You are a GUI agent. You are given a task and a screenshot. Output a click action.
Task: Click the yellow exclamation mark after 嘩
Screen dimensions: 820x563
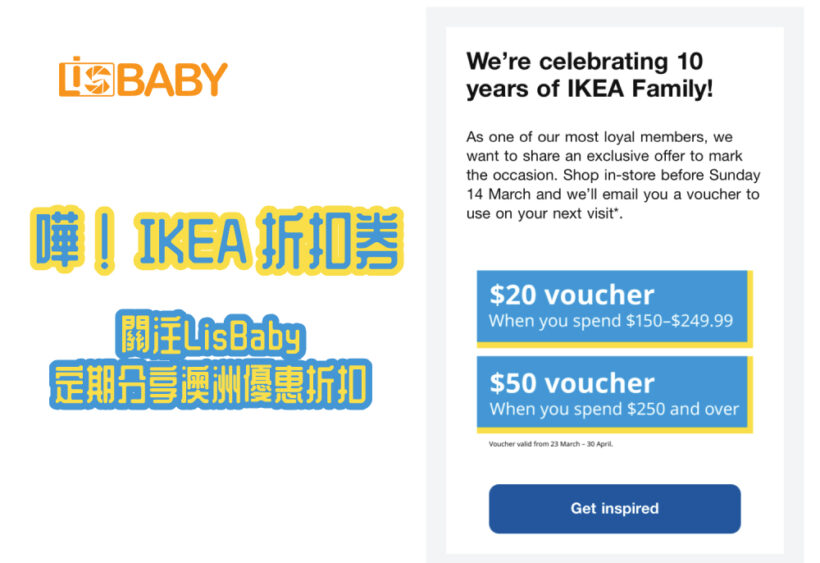[105, 240]
